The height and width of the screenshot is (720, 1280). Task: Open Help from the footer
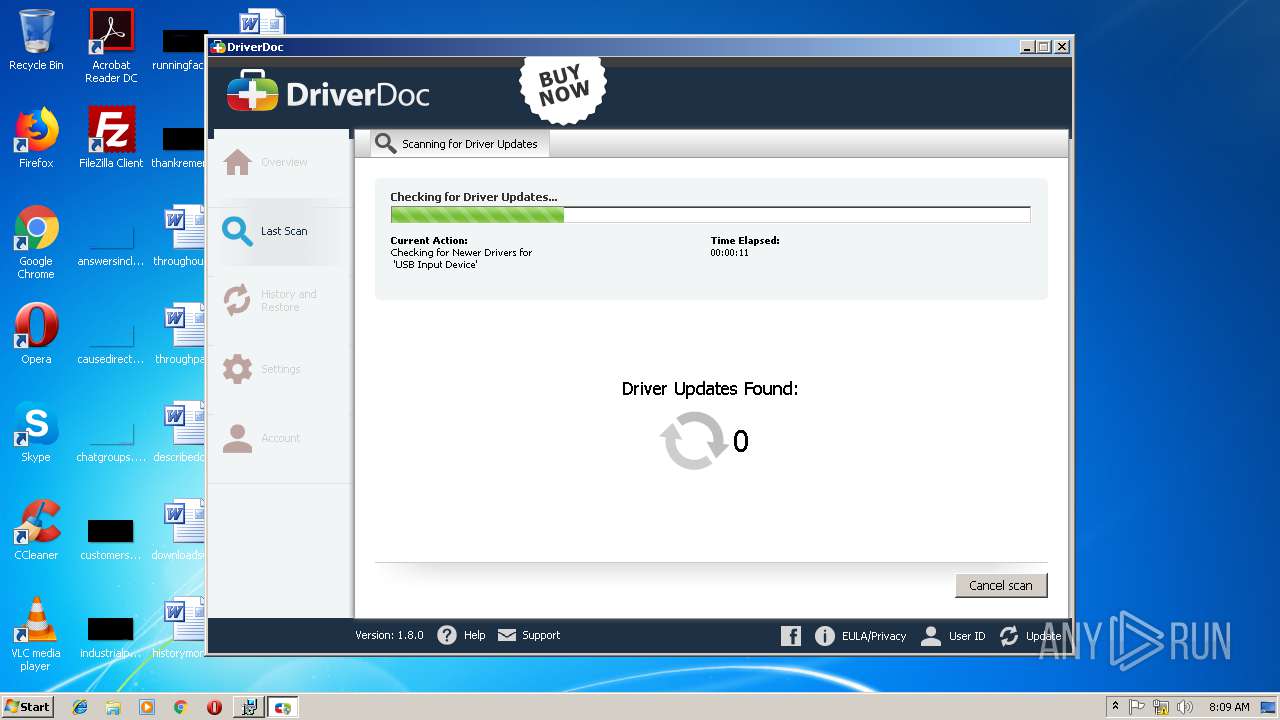(462, 635)
